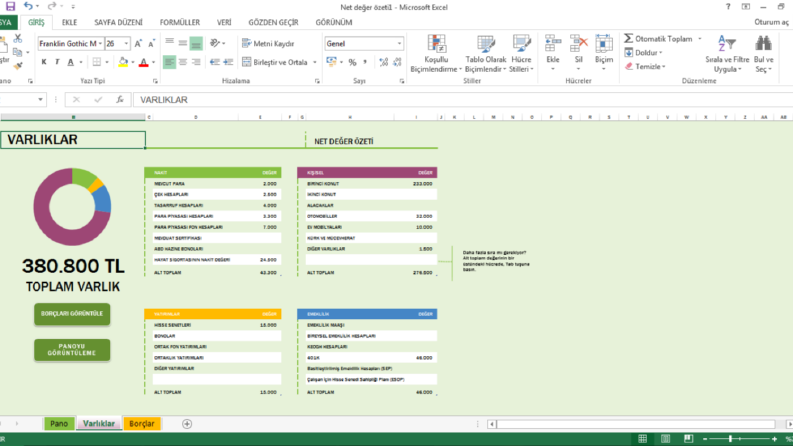Open FORMÜLLER tab
This screenshot has height=446, width=793.
(x=180, y=22)
